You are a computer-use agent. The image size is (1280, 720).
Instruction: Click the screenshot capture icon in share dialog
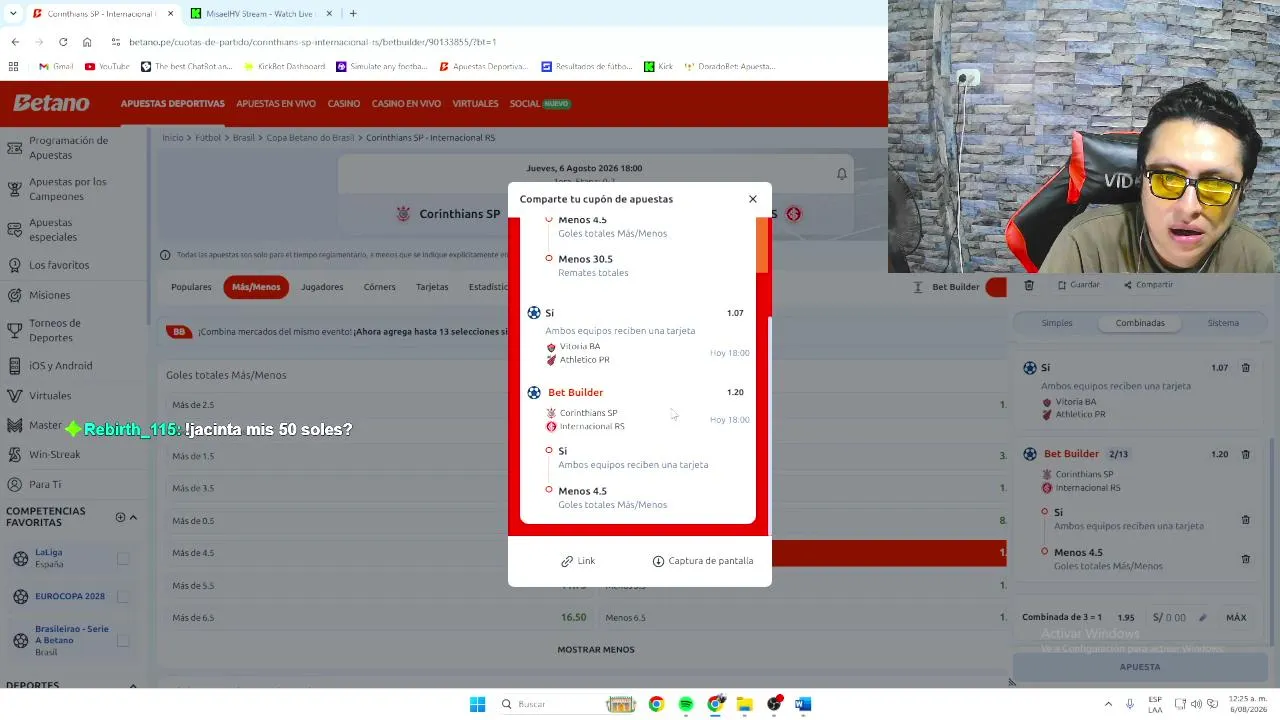tap(658, 561)
